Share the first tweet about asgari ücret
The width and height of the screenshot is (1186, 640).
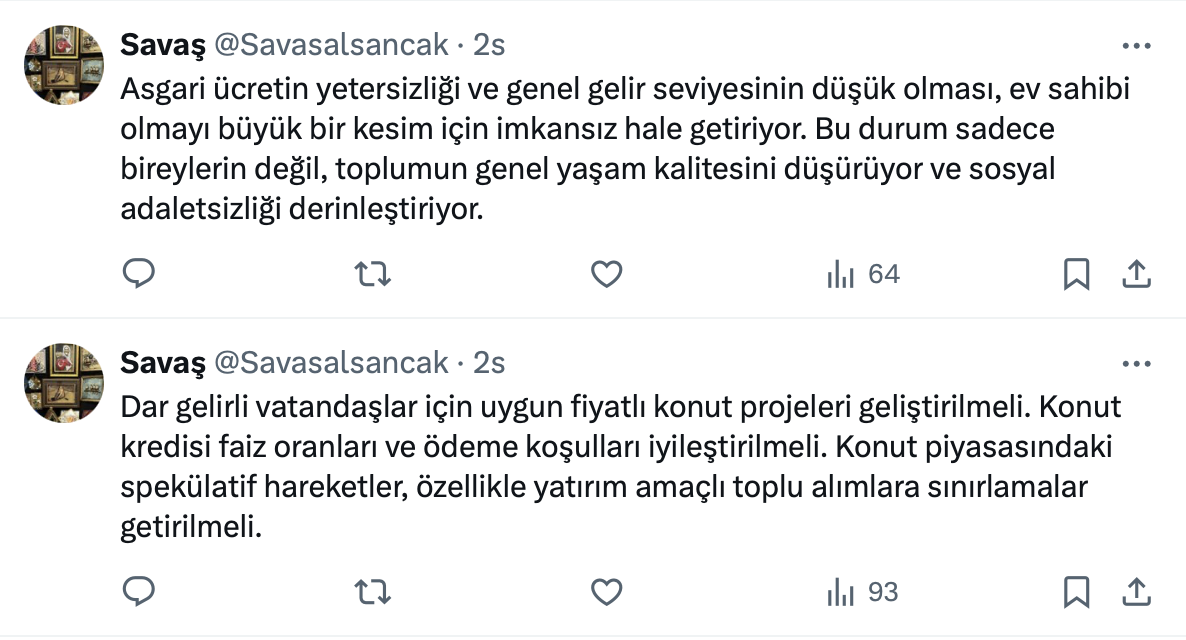pos(1136,274)
